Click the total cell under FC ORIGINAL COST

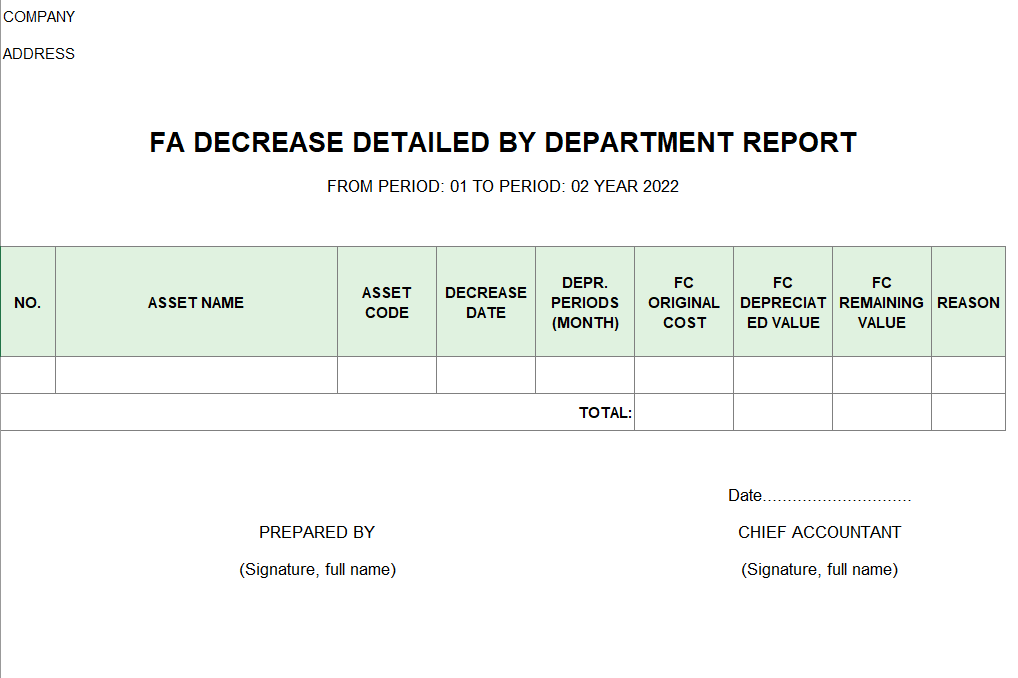pyautogui.click(x=684, y=412)
